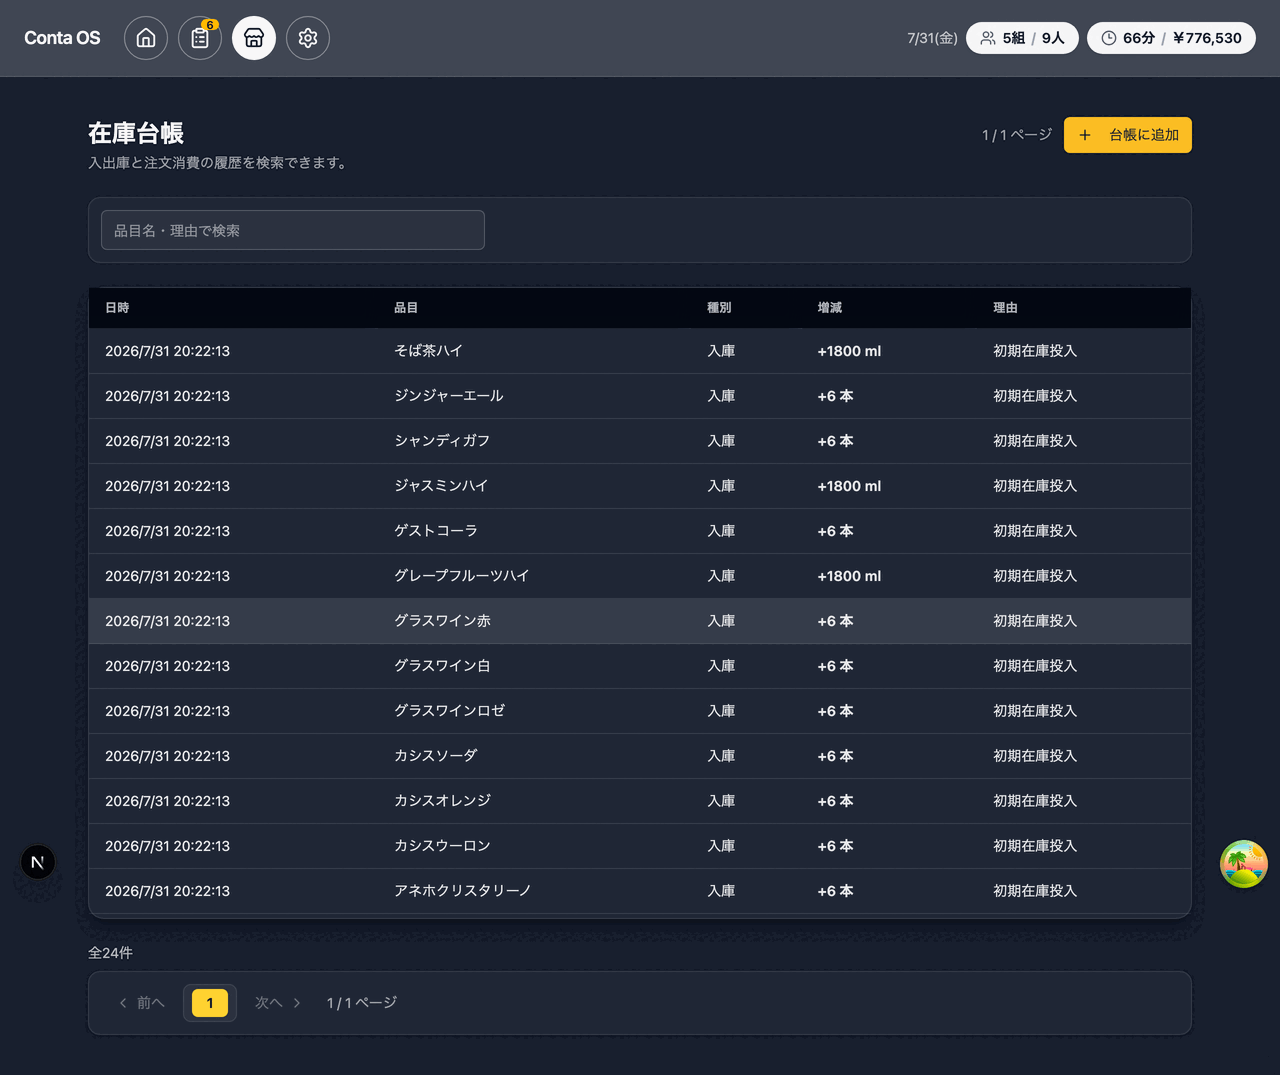Click the palm tree island avatar icon
The image size is (1280, 1075).
(x=1244, y=864)
